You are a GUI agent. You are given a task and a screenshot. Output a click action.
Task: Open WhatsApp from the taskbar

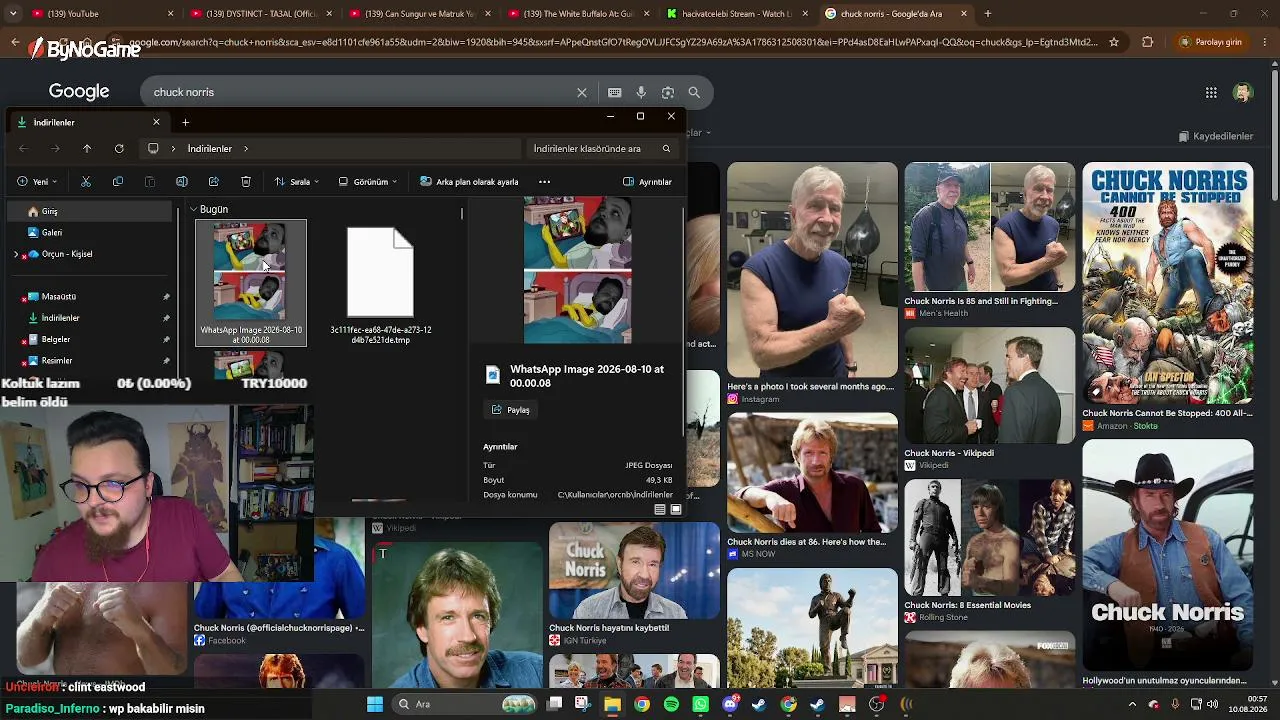pyautogui.click(x=700, y=704)
